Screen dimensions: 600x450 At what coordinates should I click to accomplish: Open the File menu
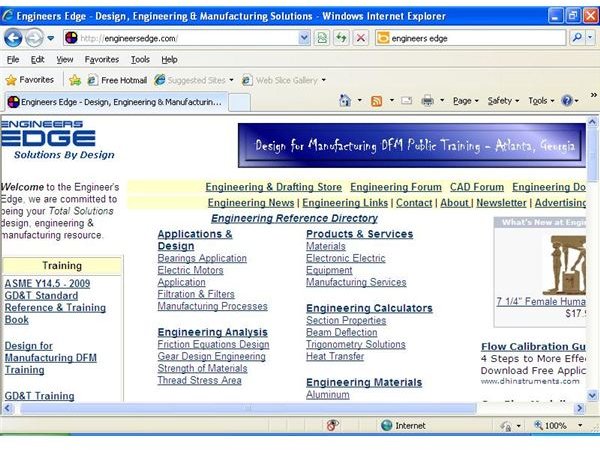point(13,59)
